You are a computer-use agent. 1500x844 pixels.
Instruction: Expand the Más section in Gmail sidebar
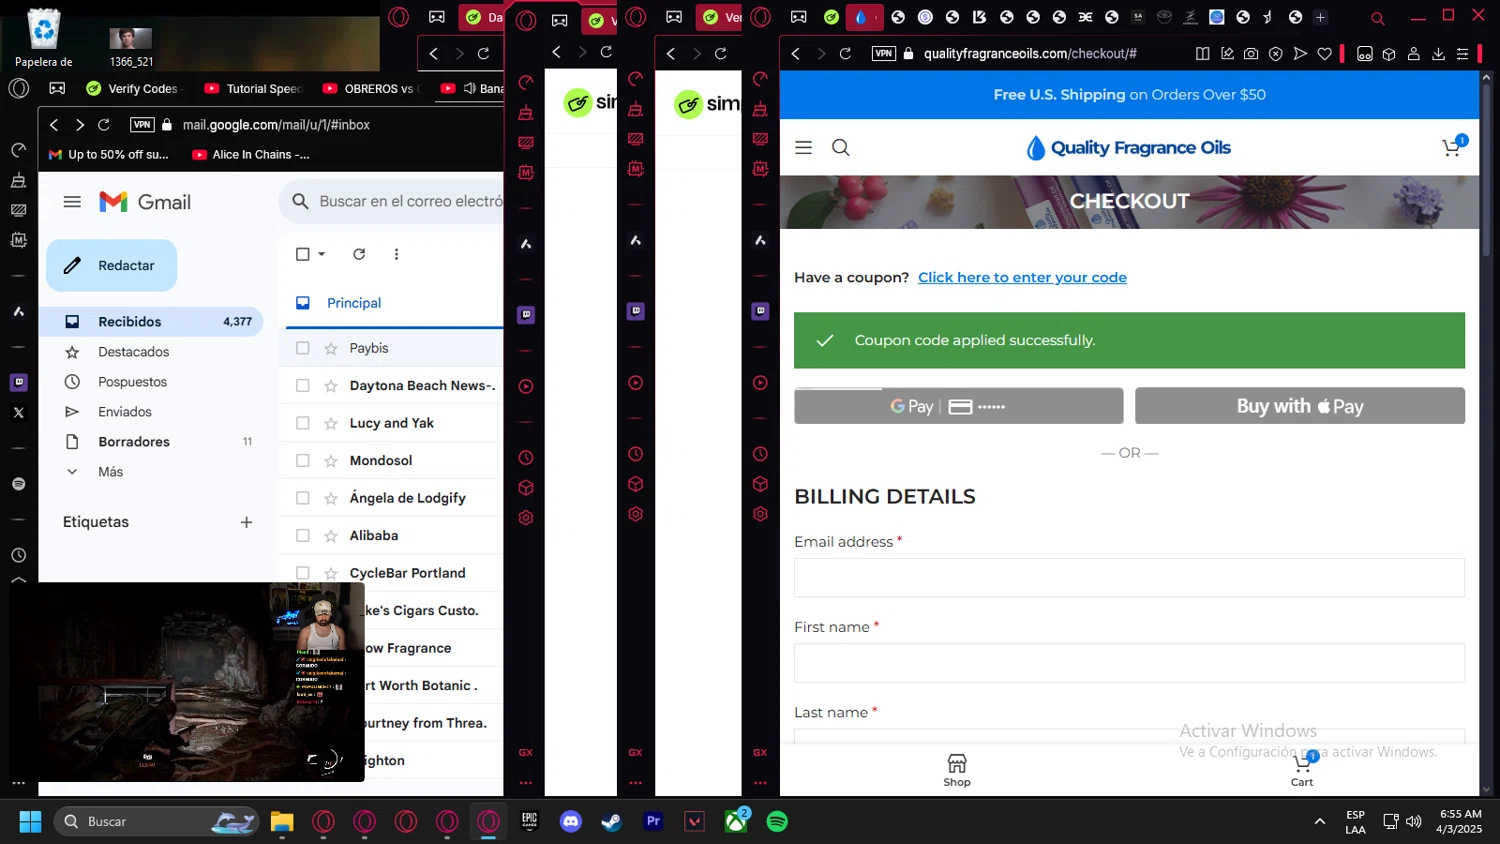110,472
